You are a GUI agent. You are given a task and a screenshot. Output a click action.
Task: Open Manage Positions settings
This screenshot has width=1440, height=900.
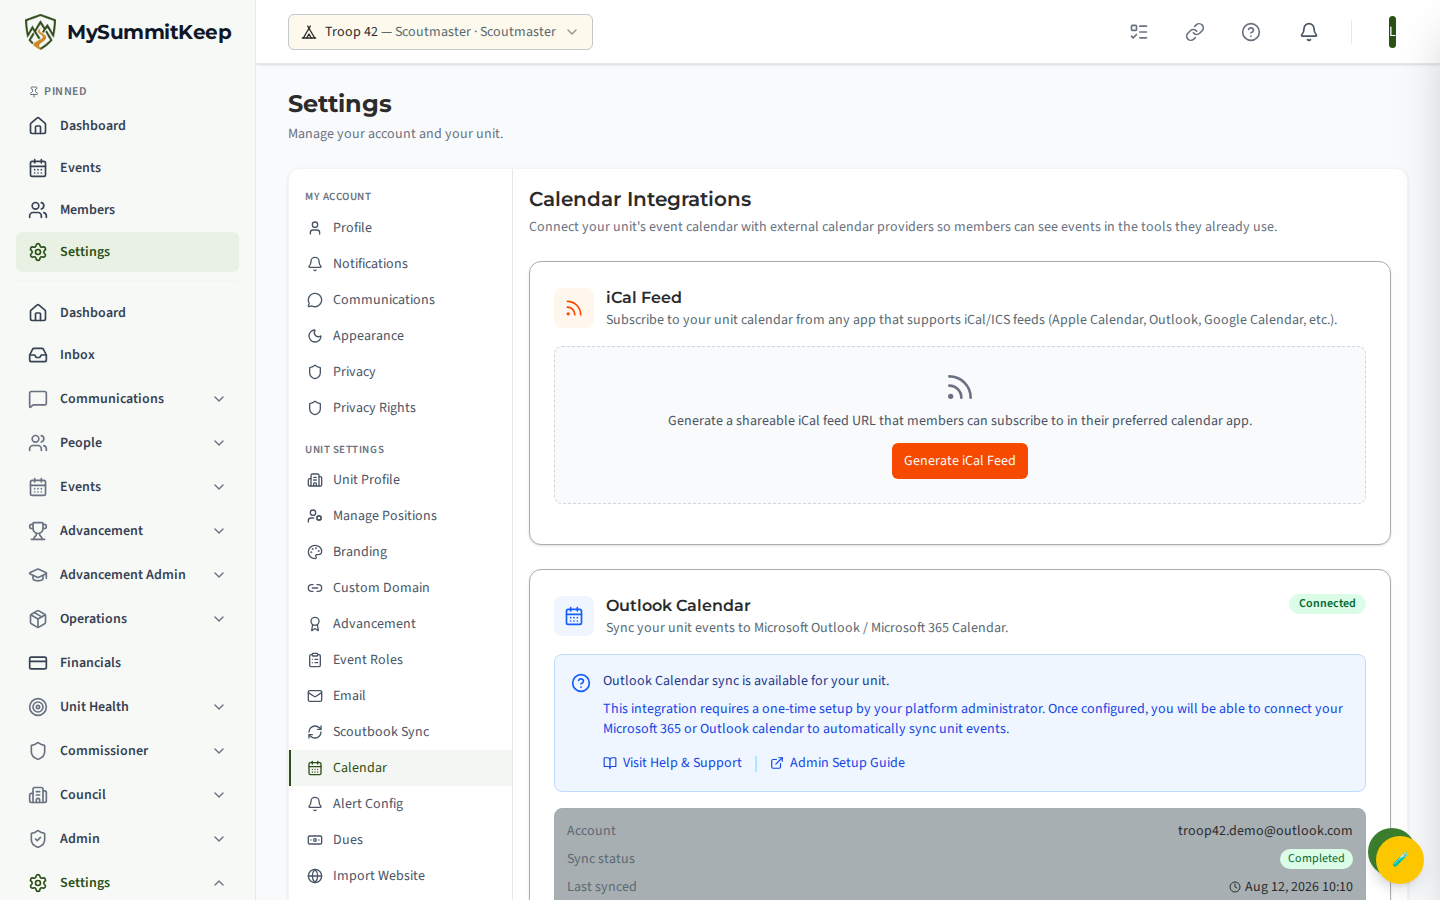point(400,516)
